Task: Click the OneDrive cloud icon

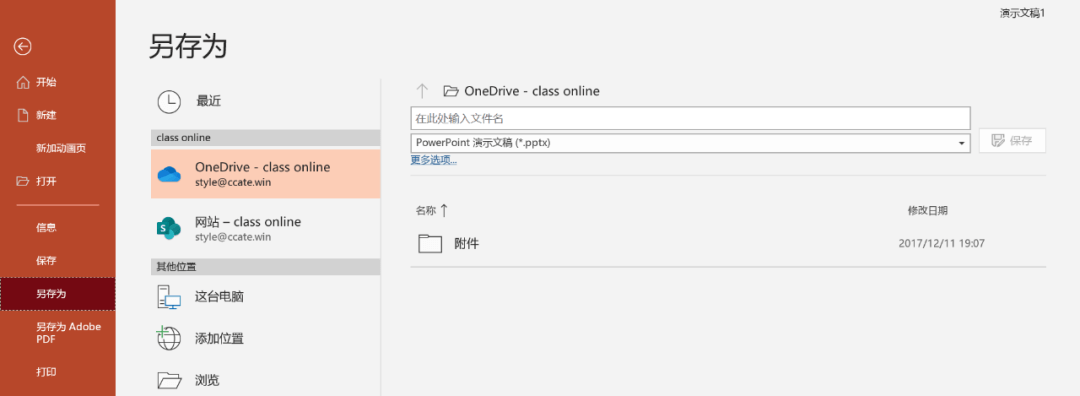Action: (x=169, y=174)
